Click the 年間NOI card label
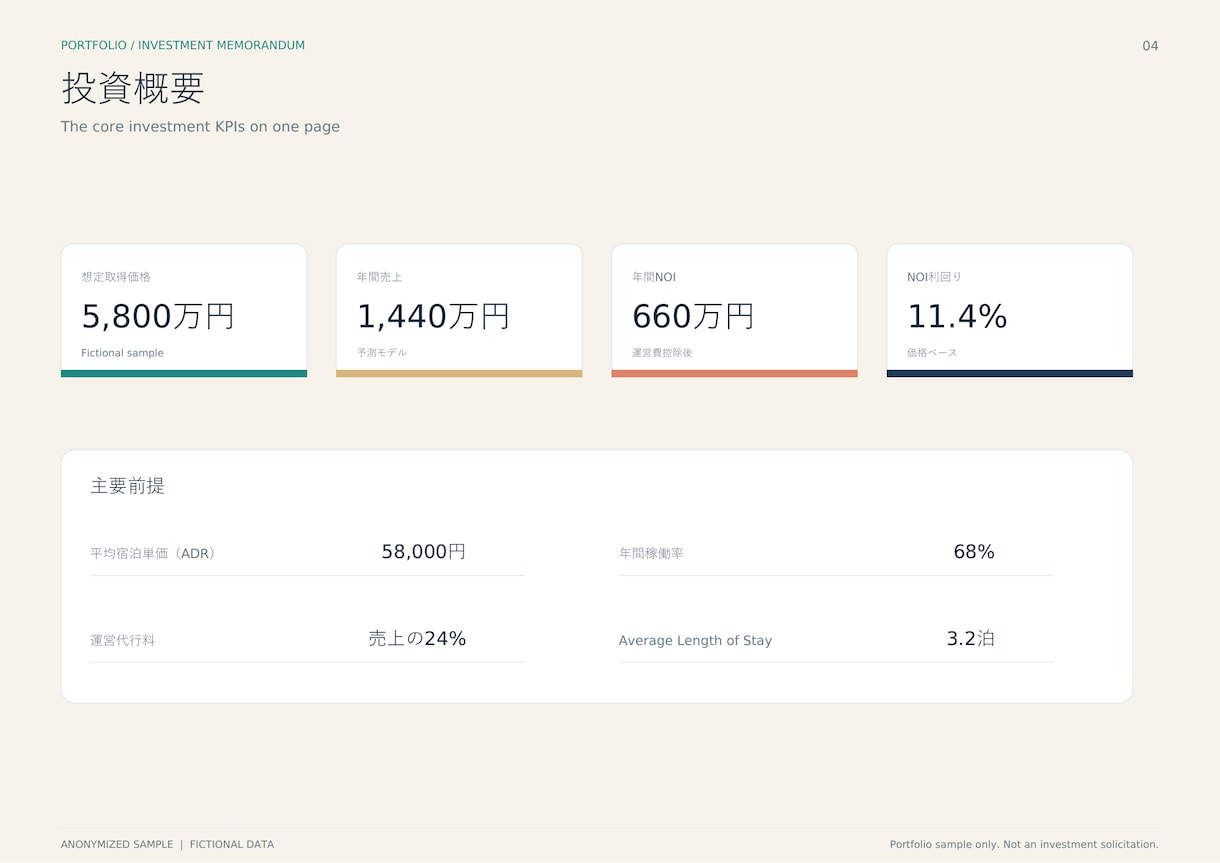The height and width of the screenshot is (863, 1220). [654, 277]
